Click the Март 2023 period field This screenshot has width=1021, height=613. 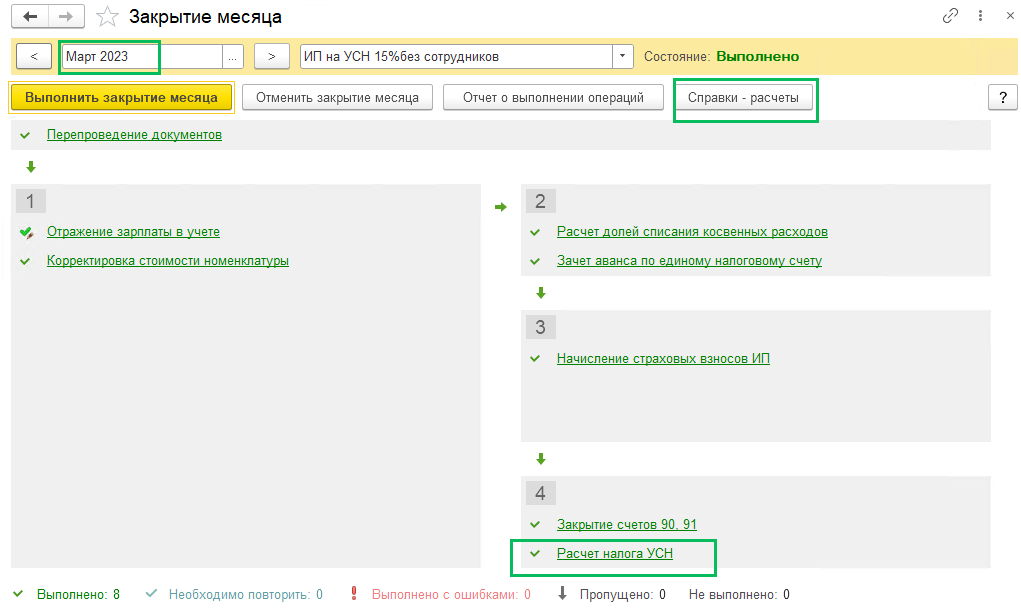click(110, 56)
